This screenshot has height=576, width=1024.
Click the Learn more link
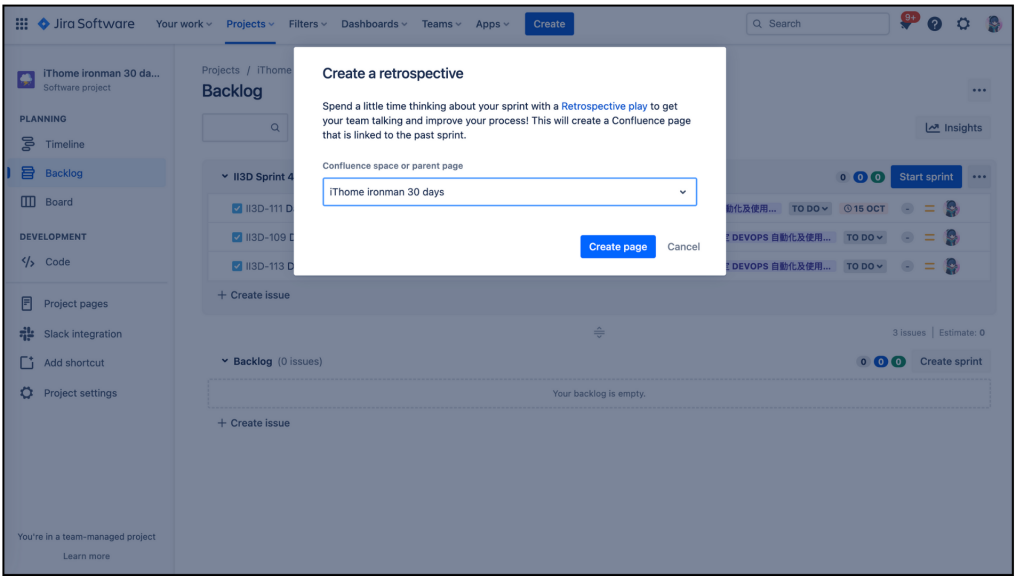click(x=86, y=556)
